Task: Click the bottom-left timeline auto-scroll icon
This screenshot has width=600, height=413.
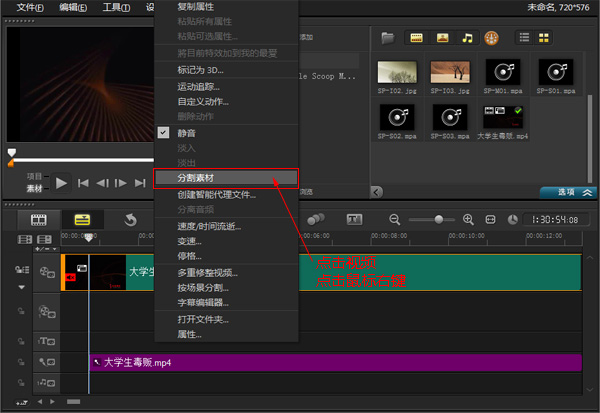Action: pyautogui.click(x=21, y=402)
